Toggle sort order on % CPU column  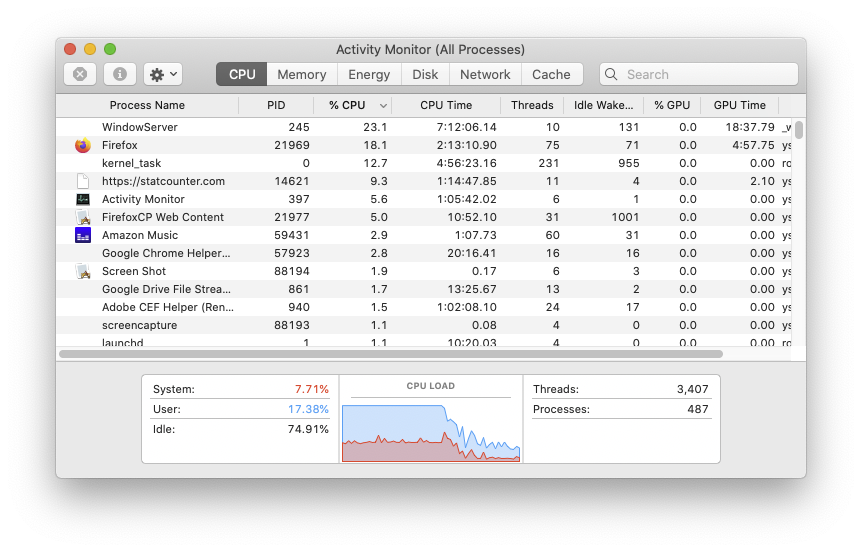[352, 105]
